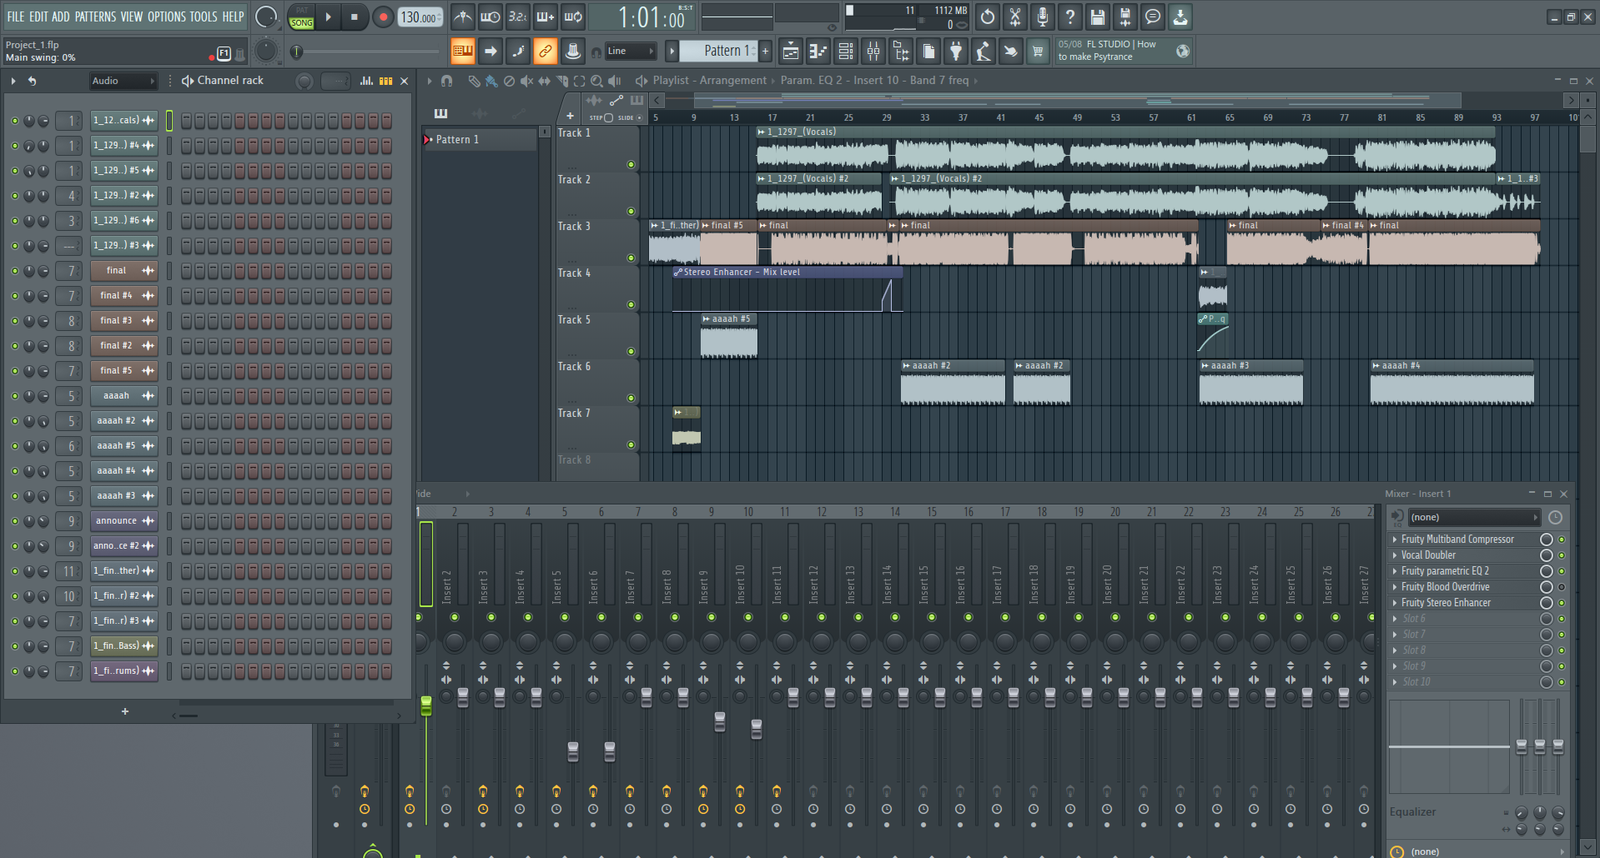Disable Vocal Doubler effect LED
The width and height of the screenshot is (1600, 858).
1561,555
